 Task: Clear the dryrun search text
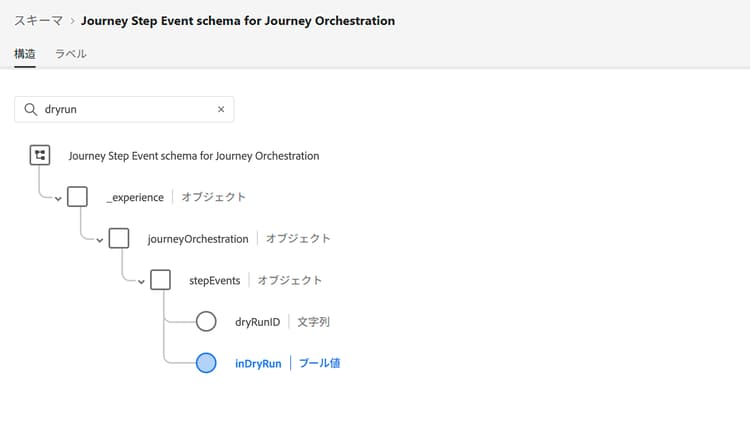221,109
